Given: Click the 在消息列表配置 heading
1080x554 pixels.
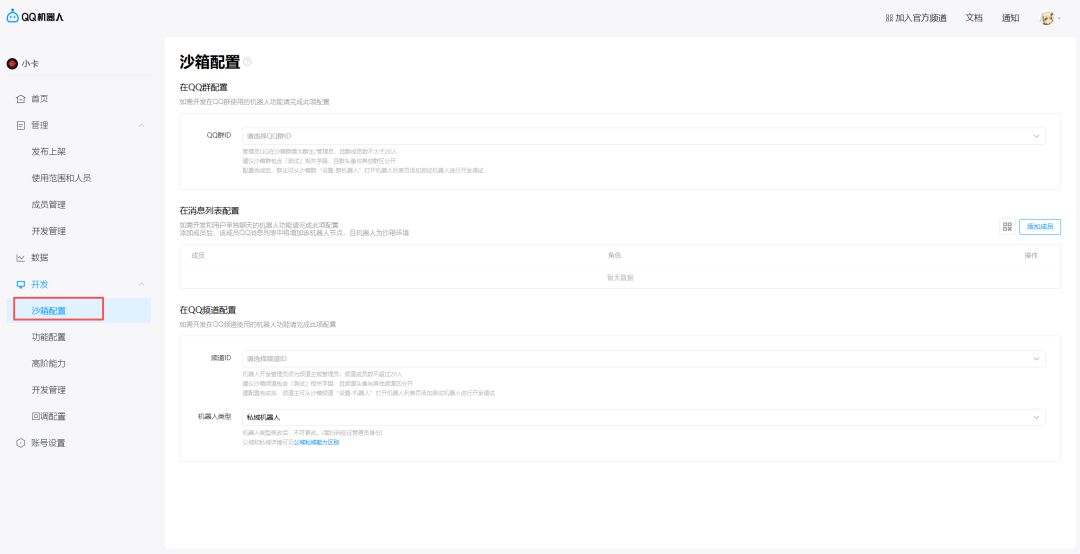Looking at the screenshot, I should (209, 210).
